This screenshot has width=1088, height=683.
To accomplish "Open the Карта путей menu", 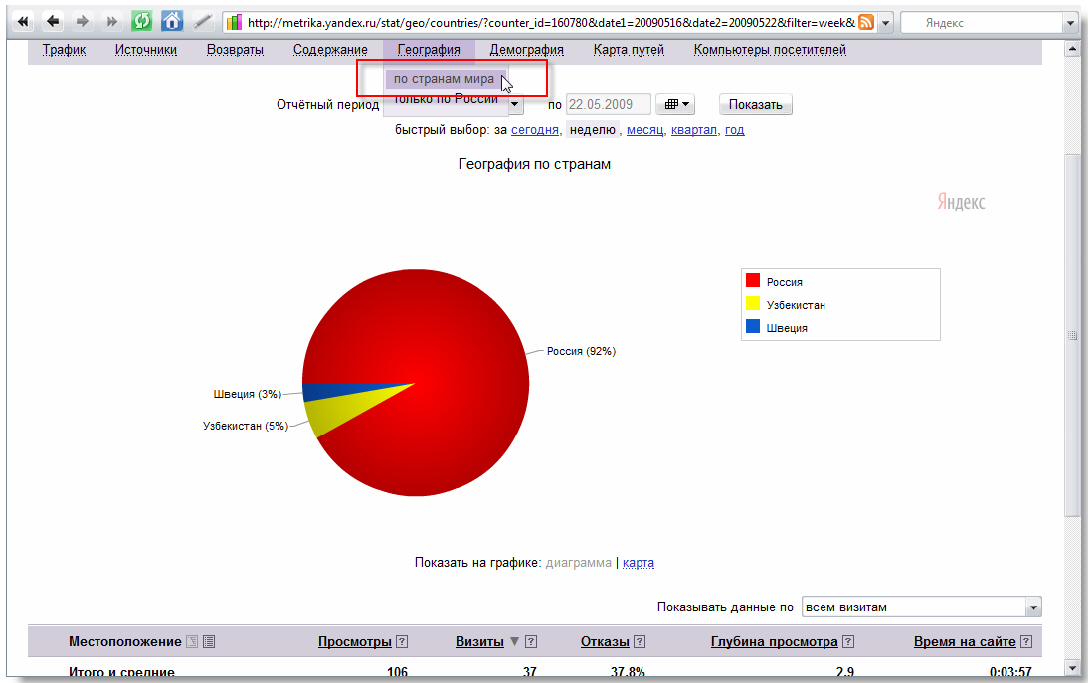I will (x=629, y=50).
